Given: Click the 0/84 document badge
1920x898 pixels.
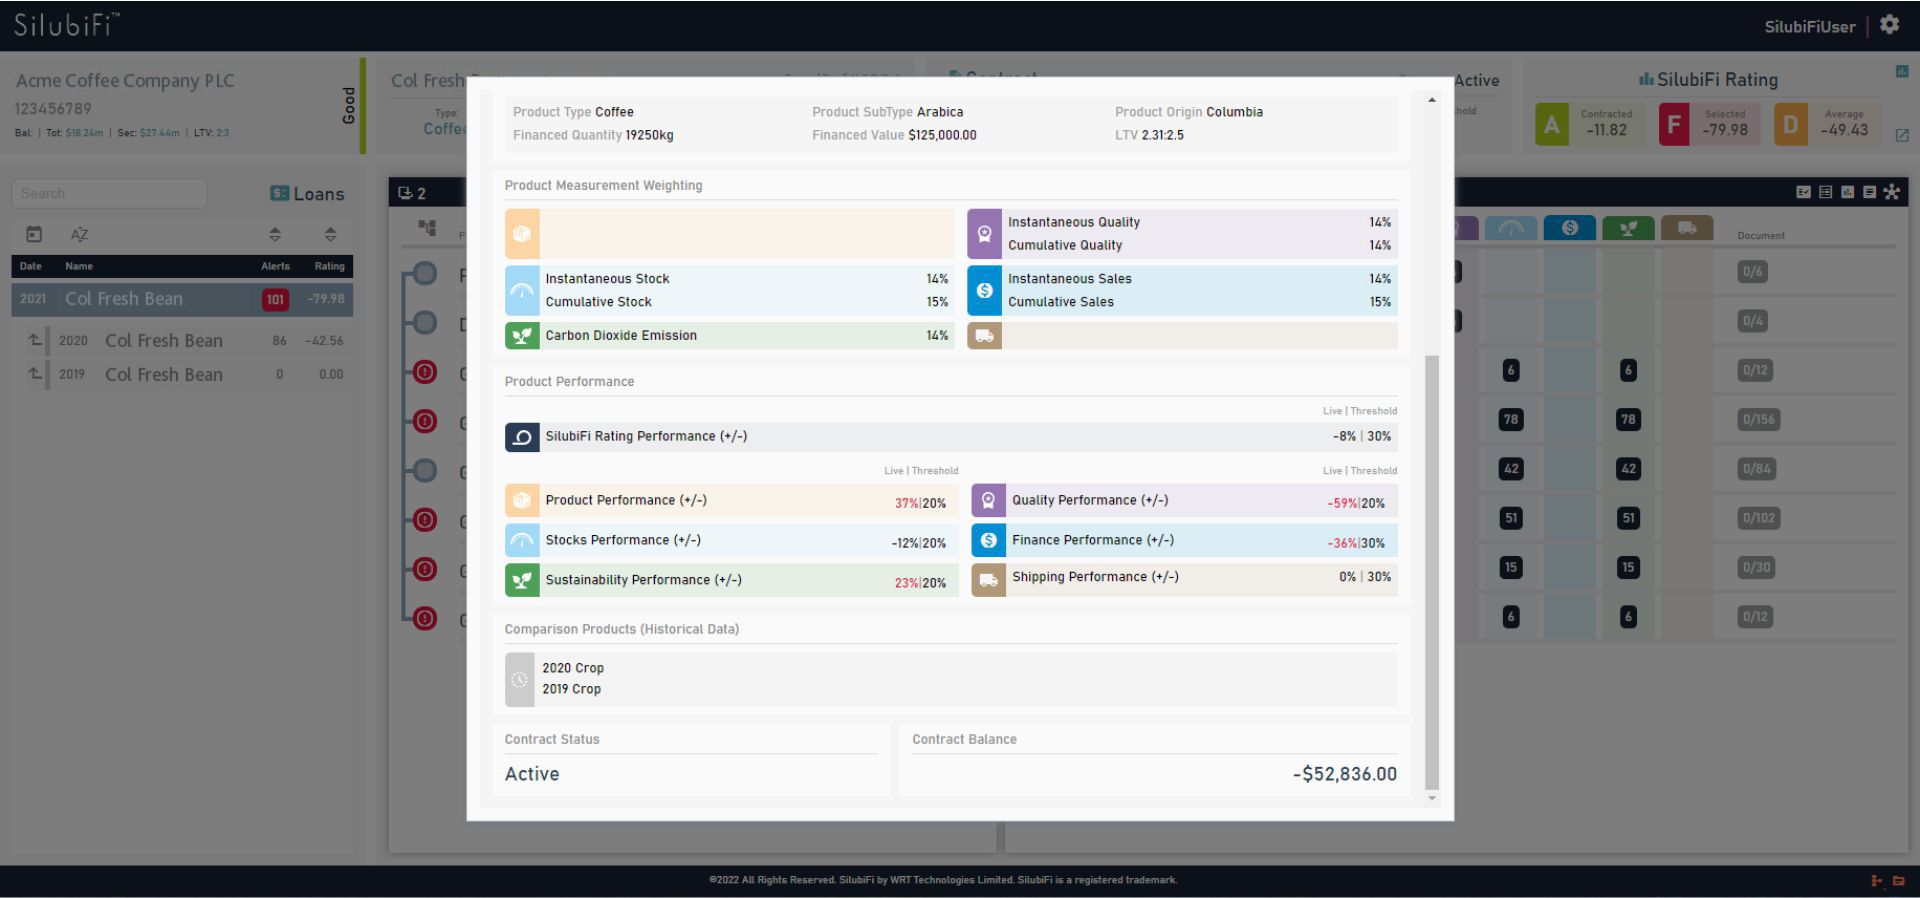Looking at the screenshot, I should pos(1756,469).
